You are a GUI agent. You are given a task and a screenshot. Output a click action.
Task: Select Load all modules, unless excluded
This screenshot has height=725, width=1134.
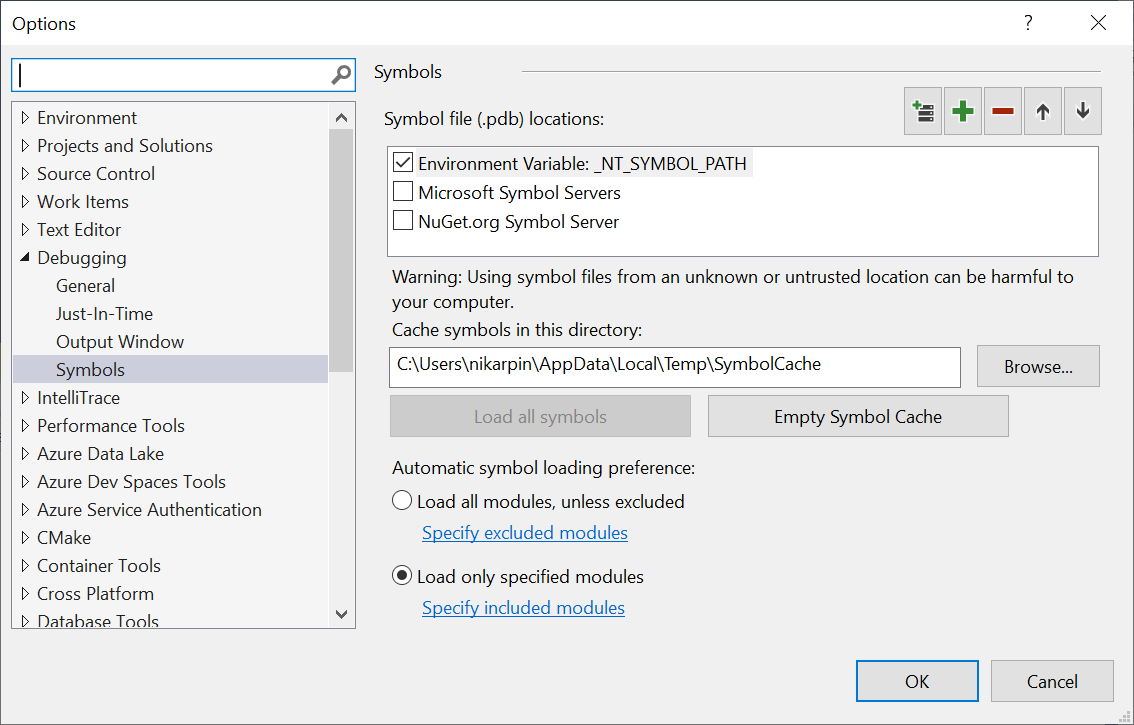tap(402, 501)
